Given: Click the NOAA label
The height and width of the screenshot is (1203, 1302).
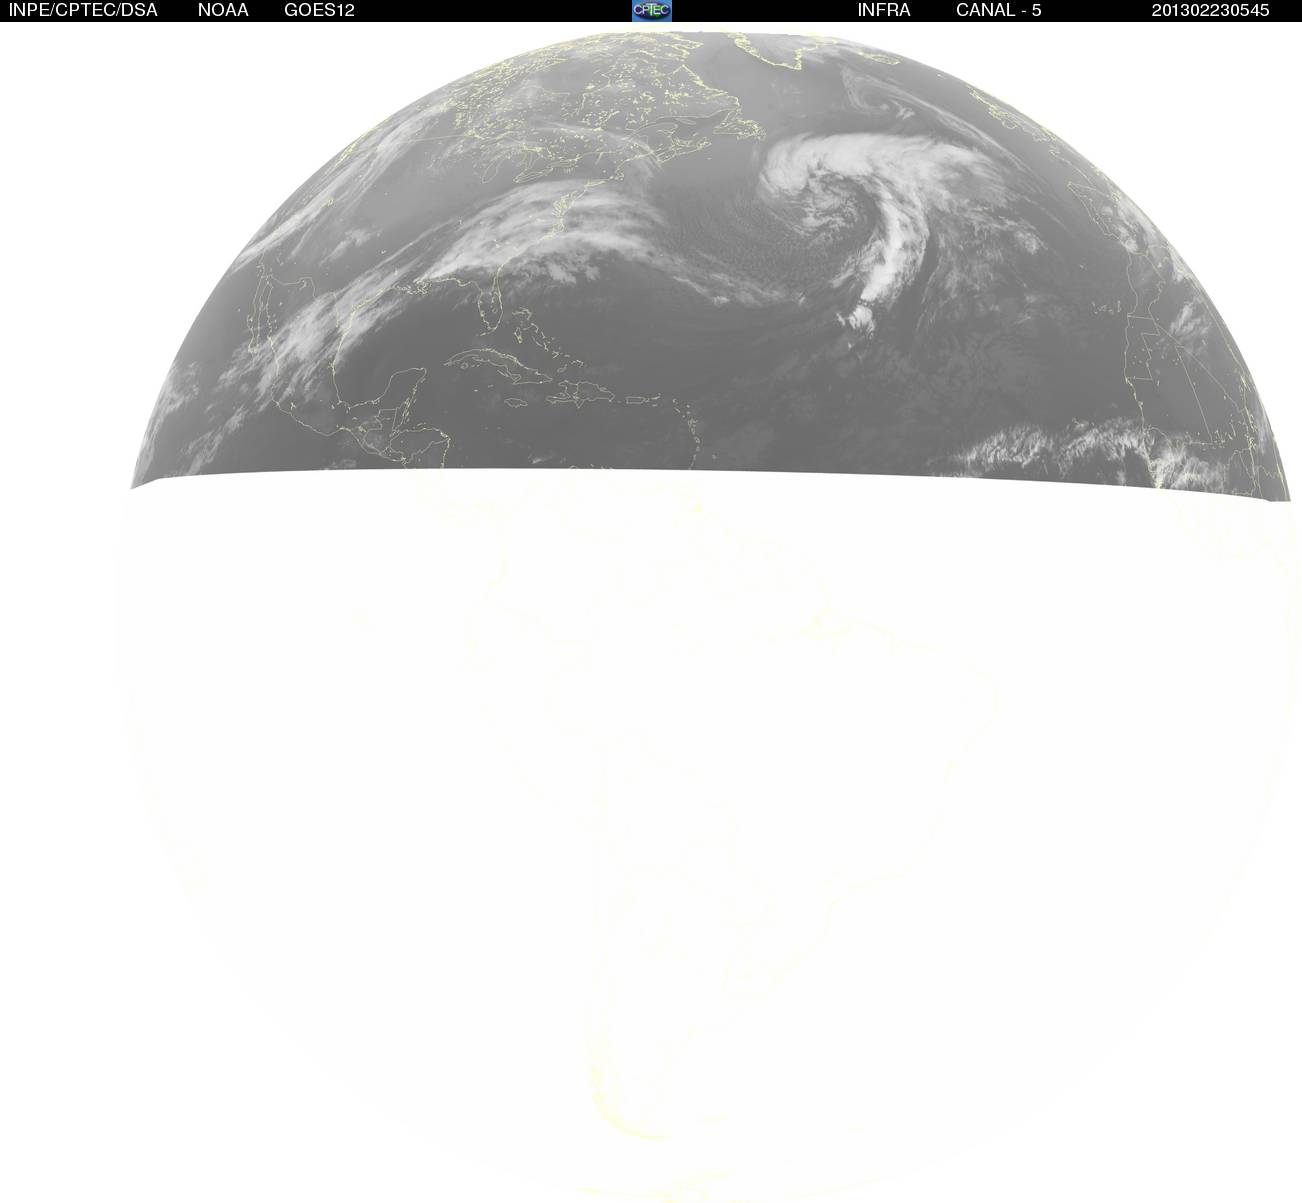Looking at the screenshot, I should (x=223, y=10).
